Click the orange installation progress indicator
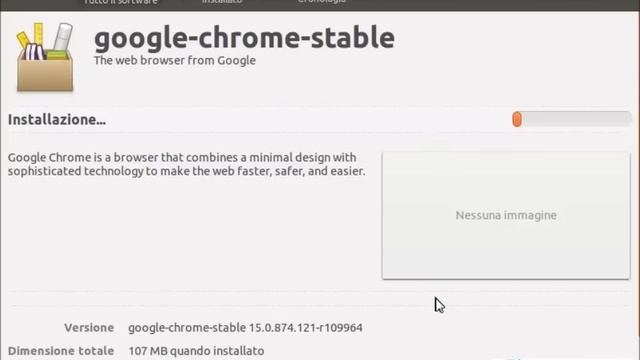This screenshot has width=640, height=360. coord(517,119)
